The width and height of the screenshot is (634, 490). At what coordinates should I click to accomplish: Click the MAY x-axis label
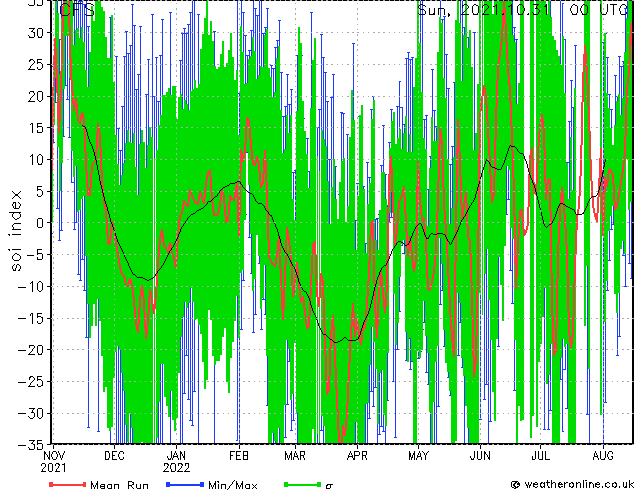(x=418, y=456)
